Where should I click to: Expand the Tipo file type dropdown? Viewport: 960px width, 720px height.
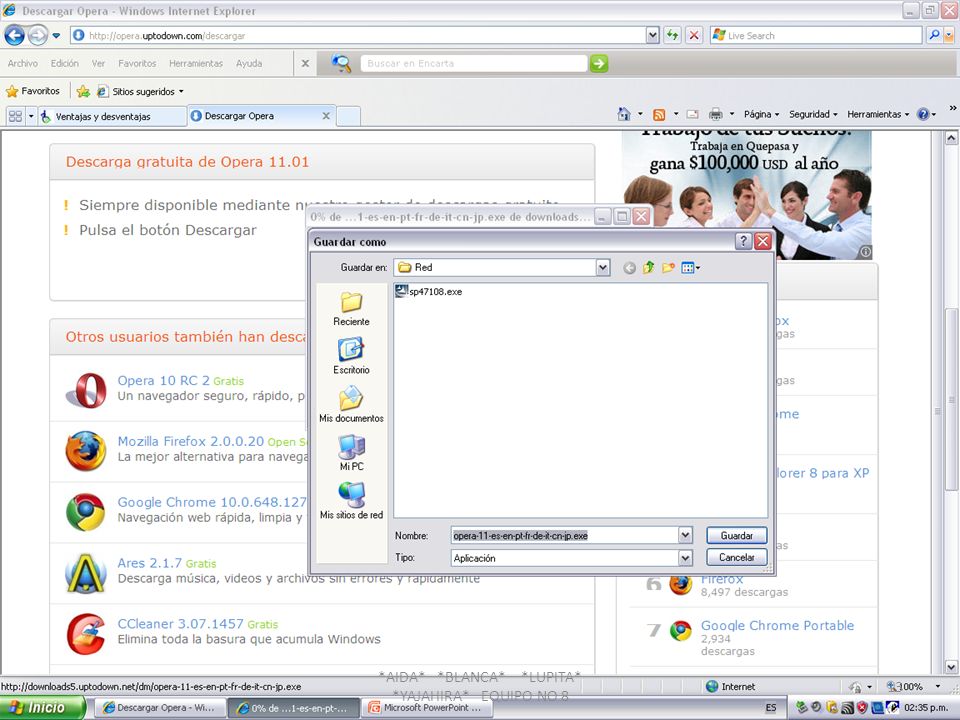point(685,558)
